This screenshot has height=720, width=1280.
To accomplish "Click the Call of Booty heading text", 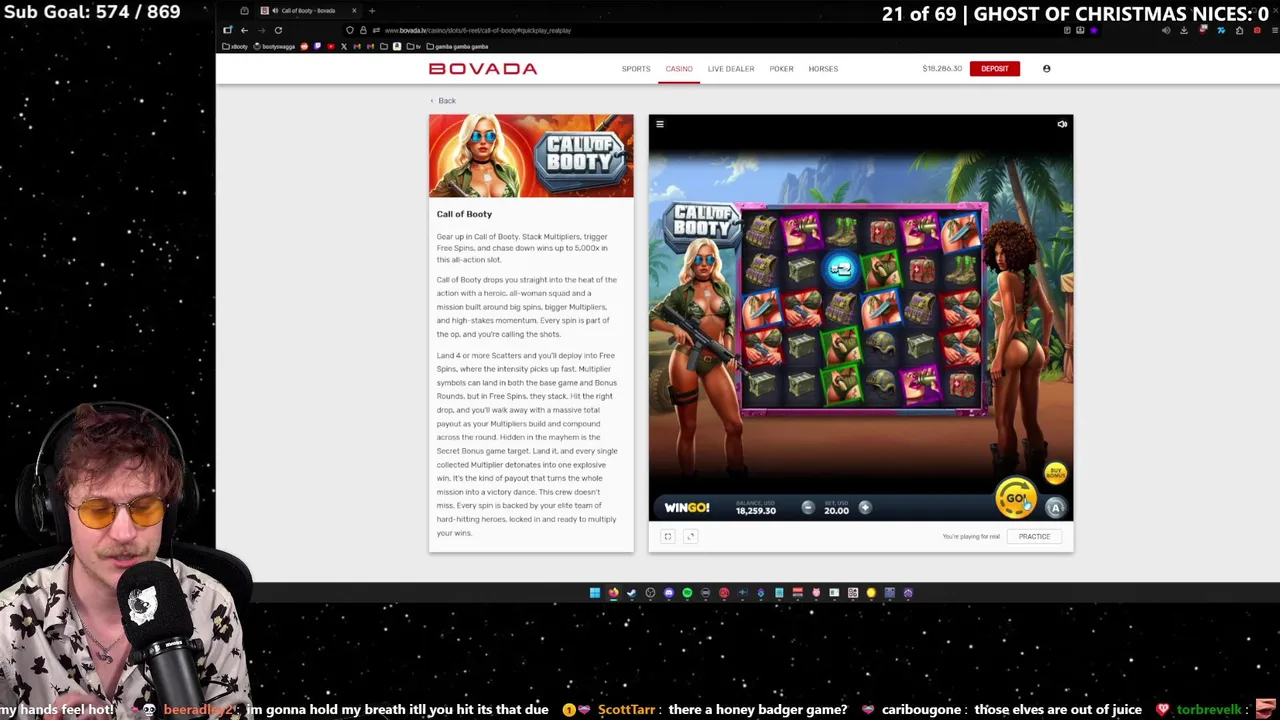I will click(x=464, y=214).
